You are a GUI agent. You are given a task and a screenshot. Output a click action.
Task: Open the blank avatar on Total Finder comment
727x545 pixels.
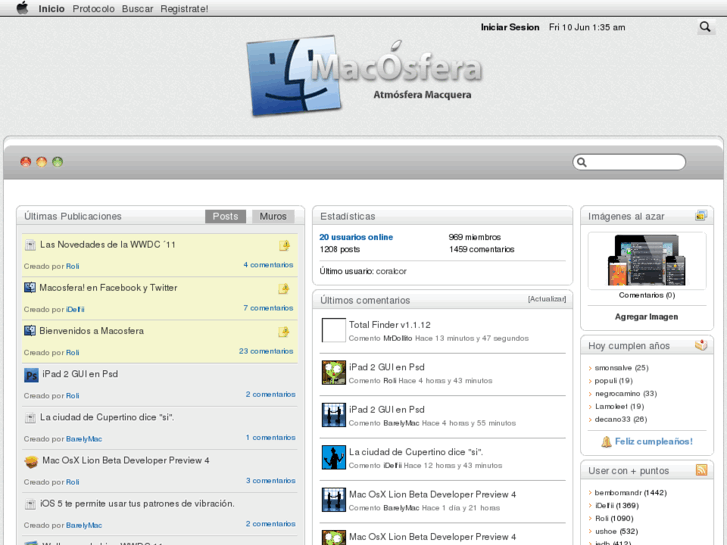334,330
